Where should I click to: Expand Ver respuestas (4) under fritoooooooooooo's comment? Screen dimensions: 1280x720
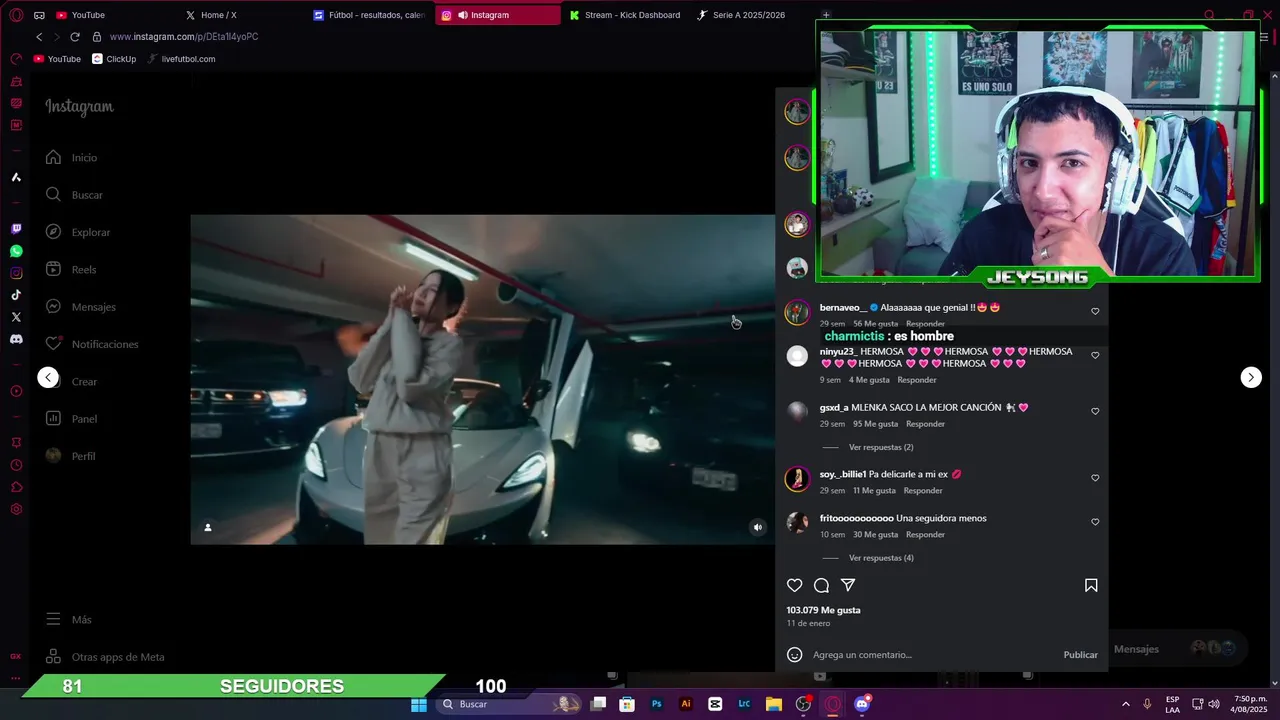click(880, 558)
